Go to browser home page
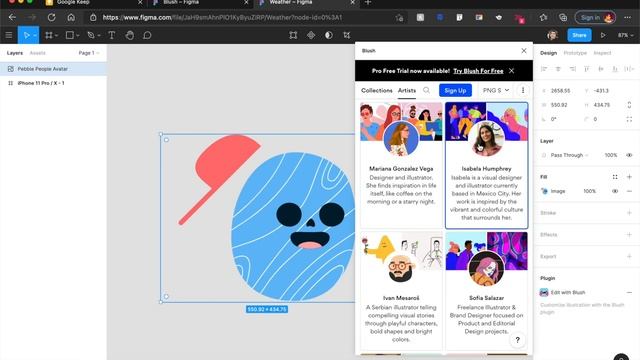The image size is (640, 360). pos(71,17)
